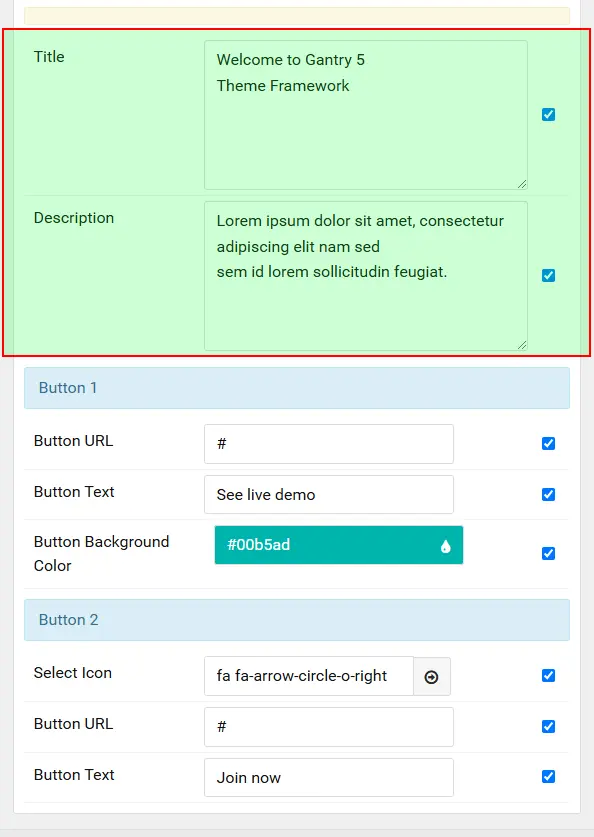Toggle Button 2 URL checkbox
The image size is (594, 837).
click(548, 727)
